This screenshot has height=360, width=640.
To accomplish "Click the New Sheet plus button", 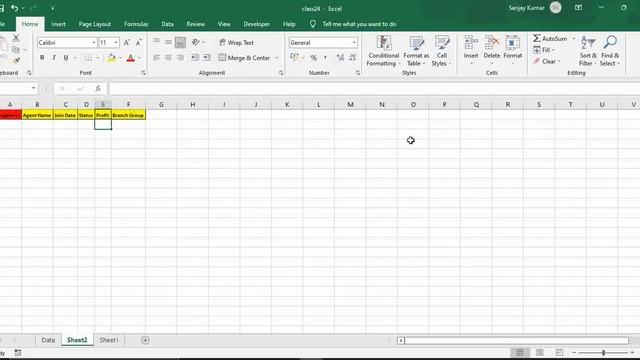I will click(145, 340).
